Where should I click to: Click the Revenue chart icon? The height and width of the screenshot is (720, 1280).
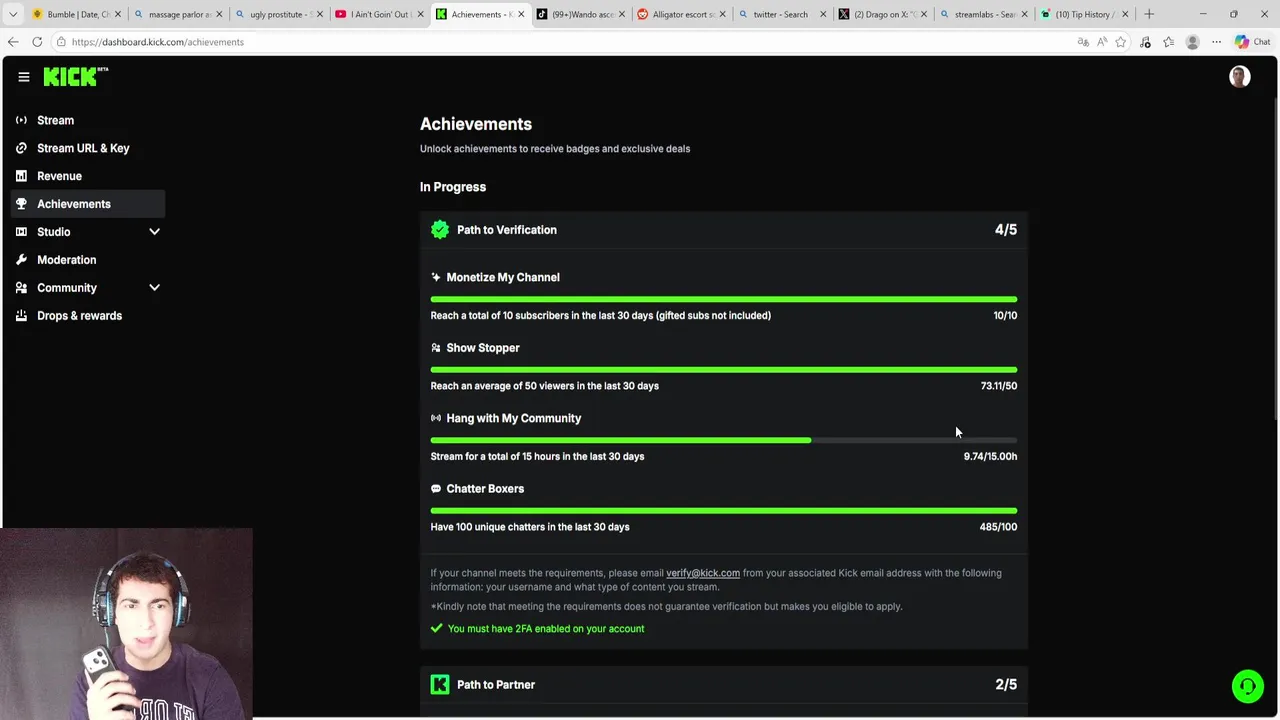click(x=21, y=176)
